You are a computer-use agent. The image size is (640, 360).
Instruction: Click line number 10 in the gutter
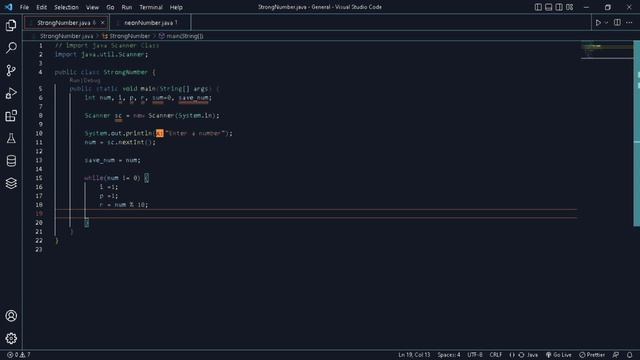[39, 133]
